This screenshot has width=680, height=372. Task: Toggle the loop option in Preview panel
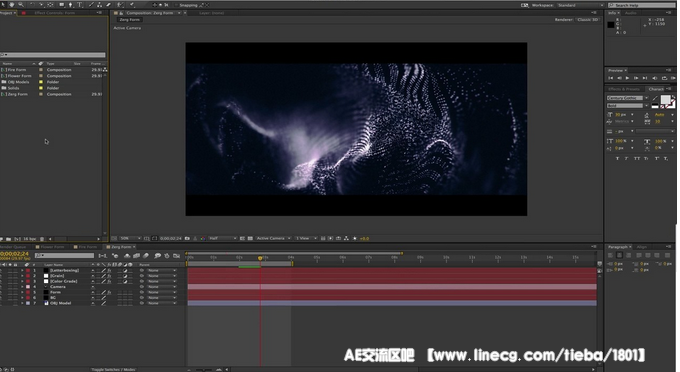pyautogui.click(x=664, y=78)
